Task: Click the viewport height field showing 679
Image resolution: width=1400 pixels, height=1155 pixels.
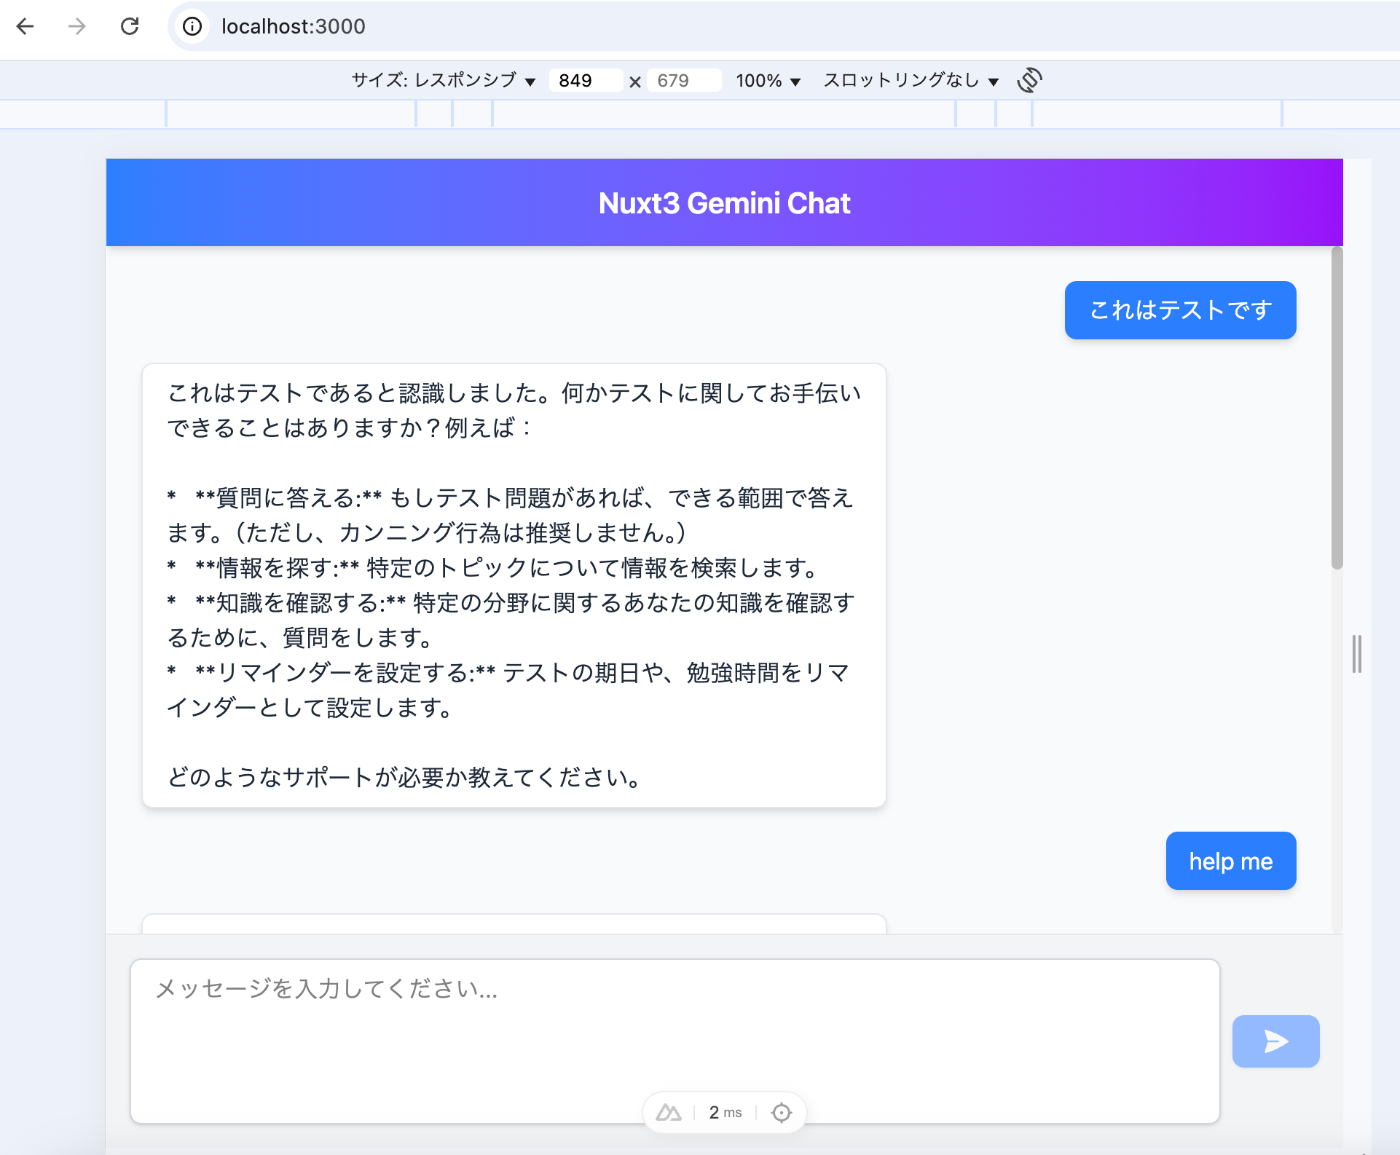Action: point(684,80)
